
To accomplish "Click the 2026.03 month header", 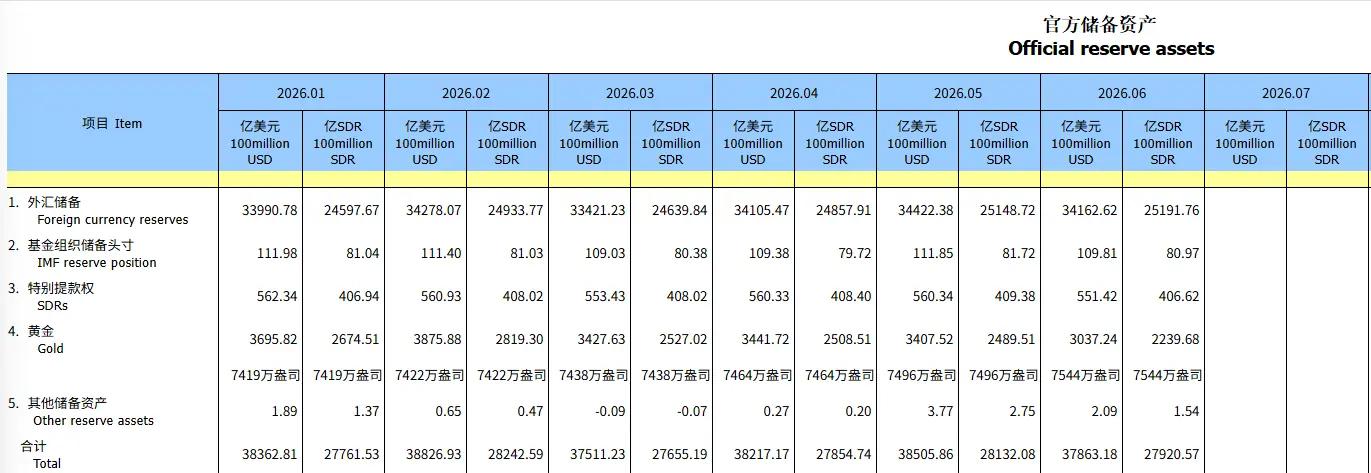I will [x=630, y=93].
